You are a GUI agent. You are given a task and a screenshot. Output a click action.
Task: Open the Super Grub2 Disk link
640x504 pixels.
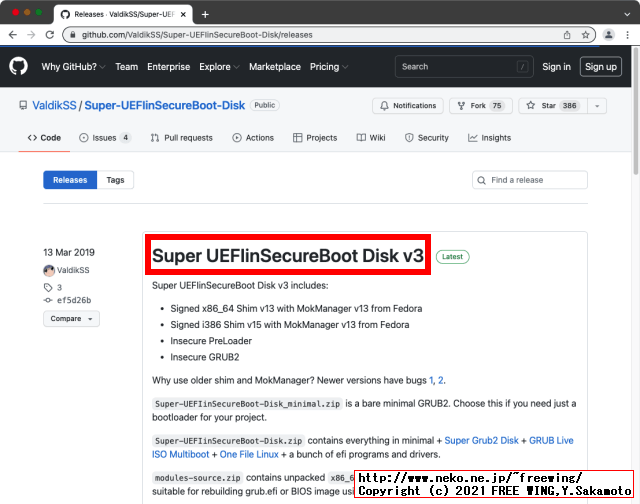pyautogui.click(x=482, y=440)
